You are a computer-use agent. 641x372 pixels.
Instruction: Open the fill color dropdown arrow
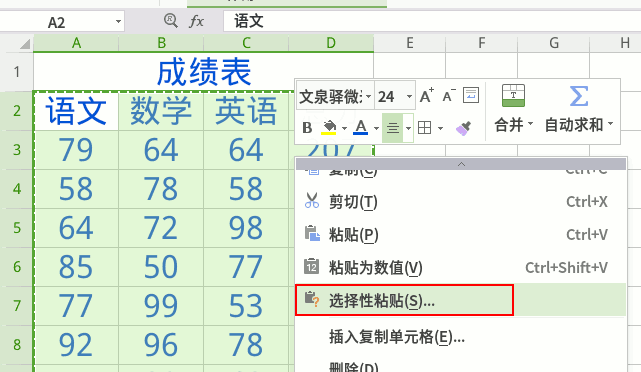(344, 128)
